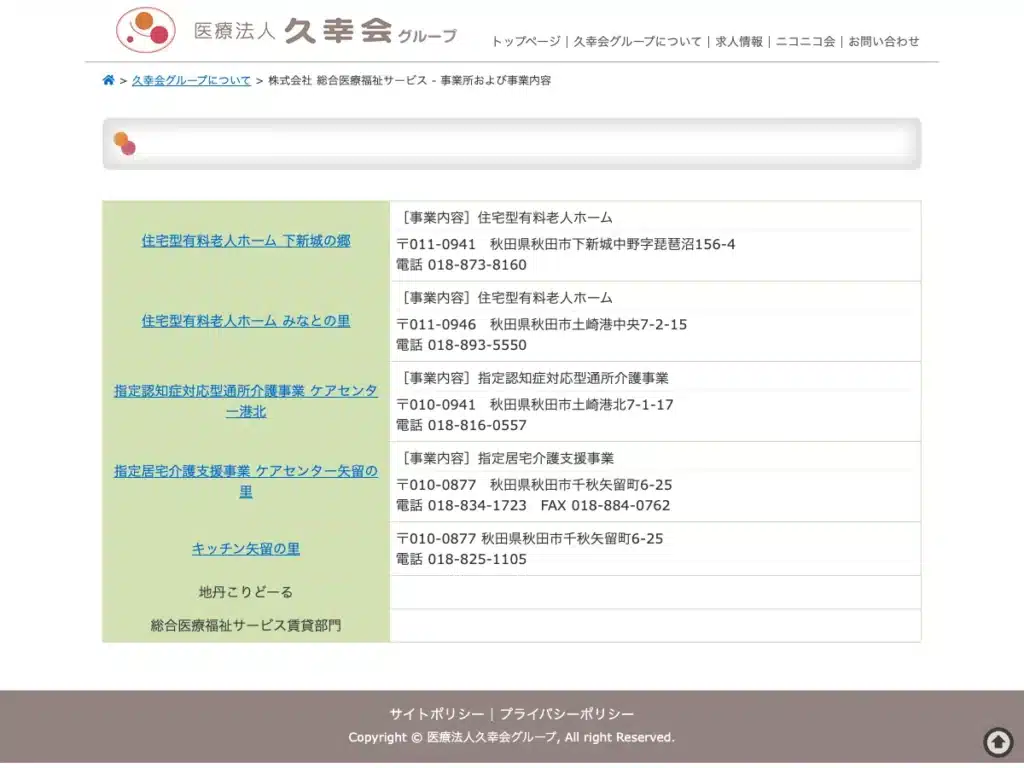Click the scroll-to-top arrow button
The height and width of the screenshot is (768, 1024).
[998, 741]
